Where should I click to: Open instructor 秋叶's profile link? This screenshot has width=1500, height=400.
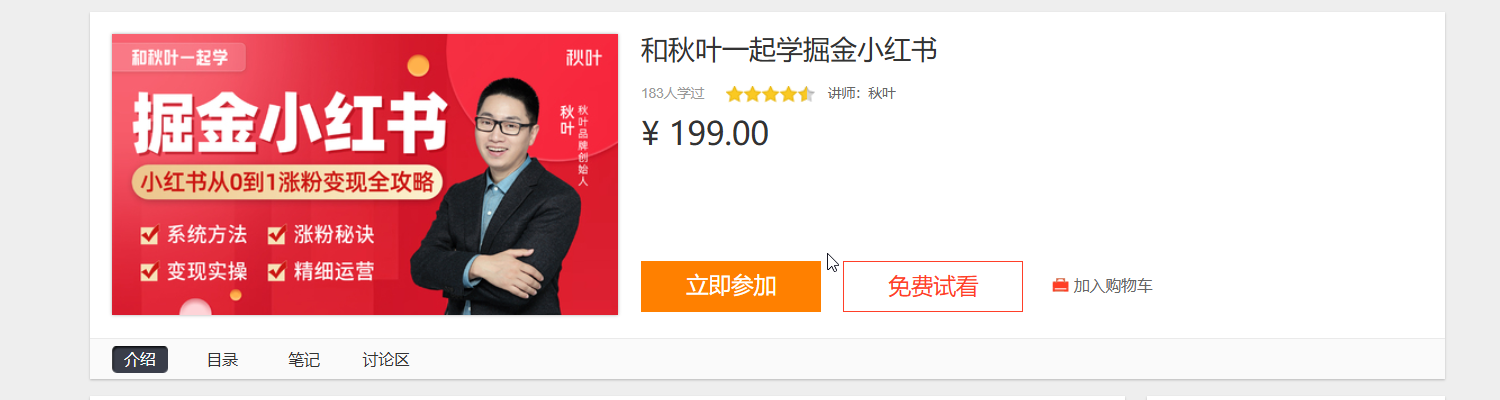(x=882, y=94)
